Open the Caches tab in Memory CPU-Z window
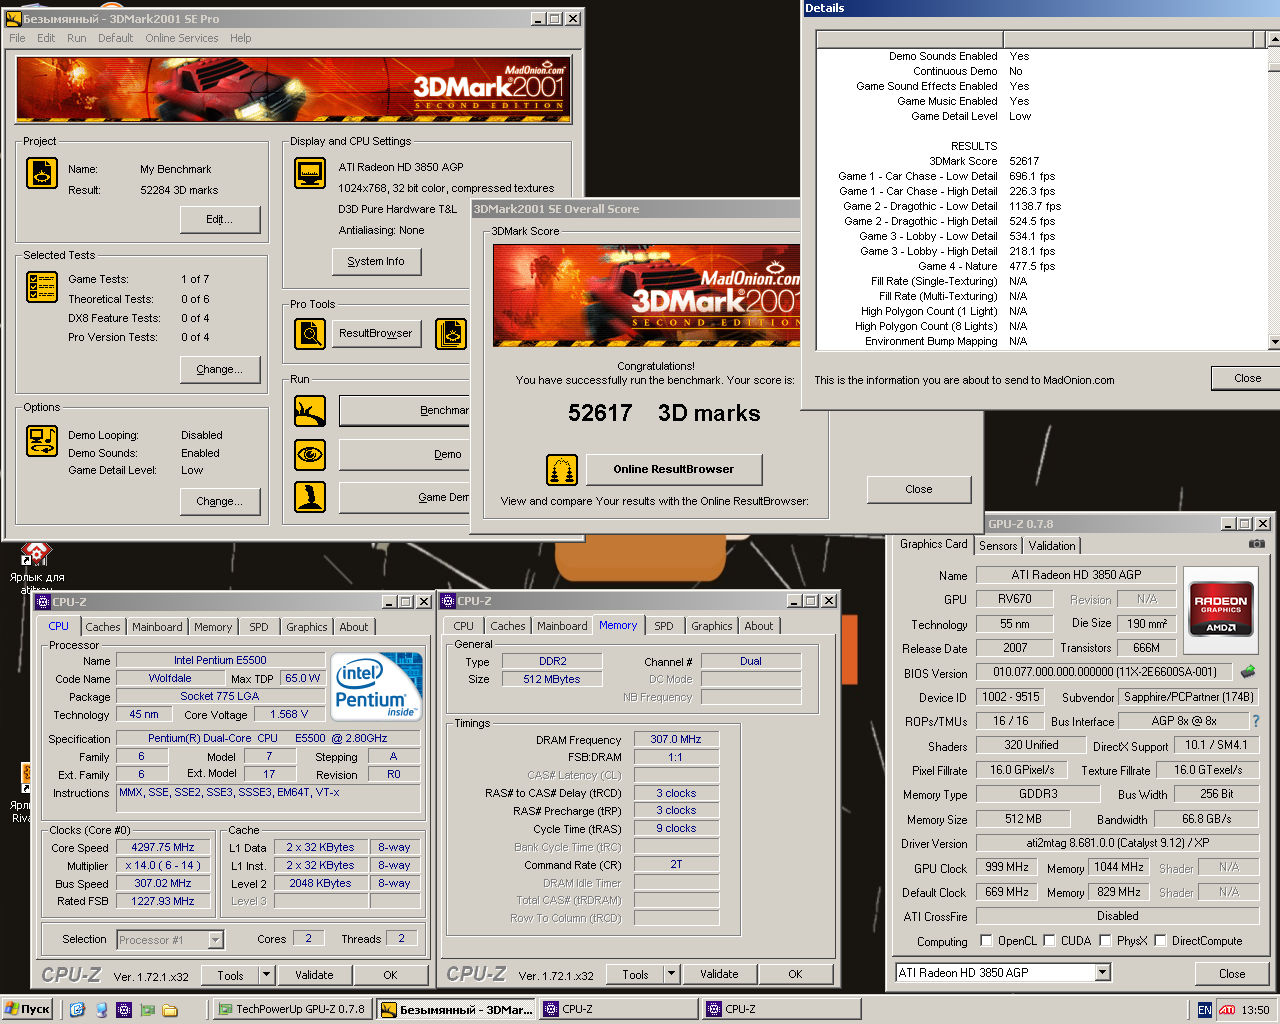Image resolution: width=1280 pixels, height=1024 pixels. (507, 626)
